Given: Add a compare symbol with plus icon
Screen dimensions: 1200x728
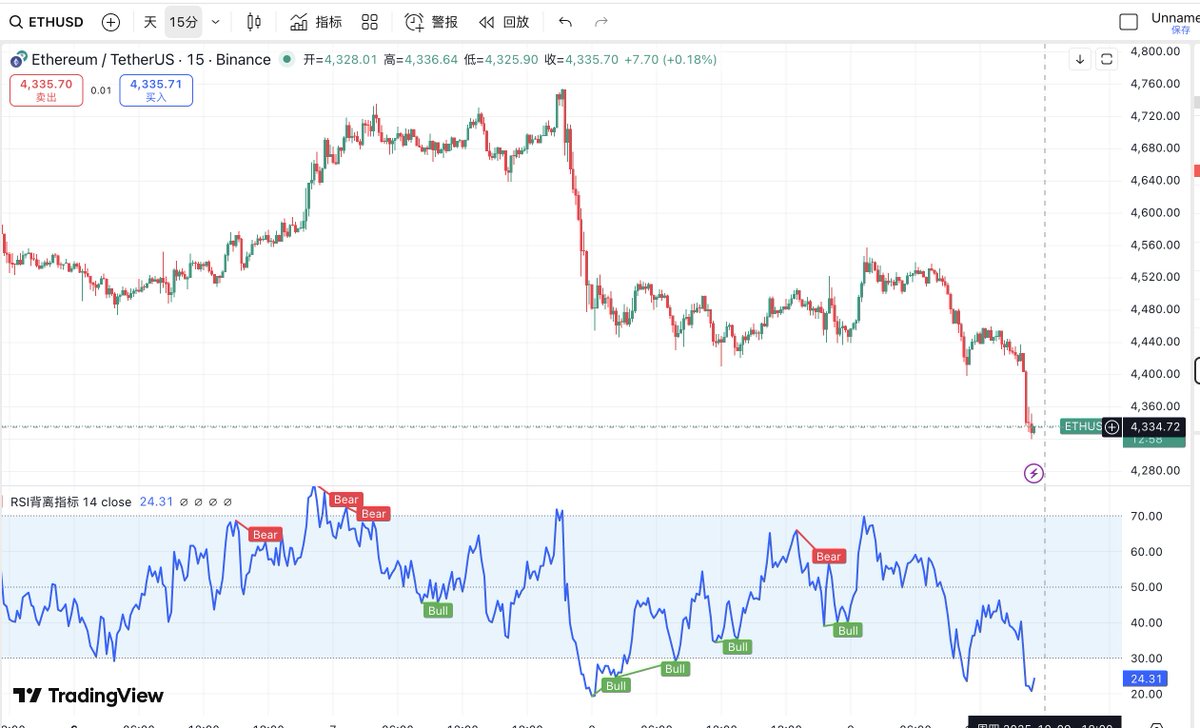Looking at the screenshot, I should 111,22.
